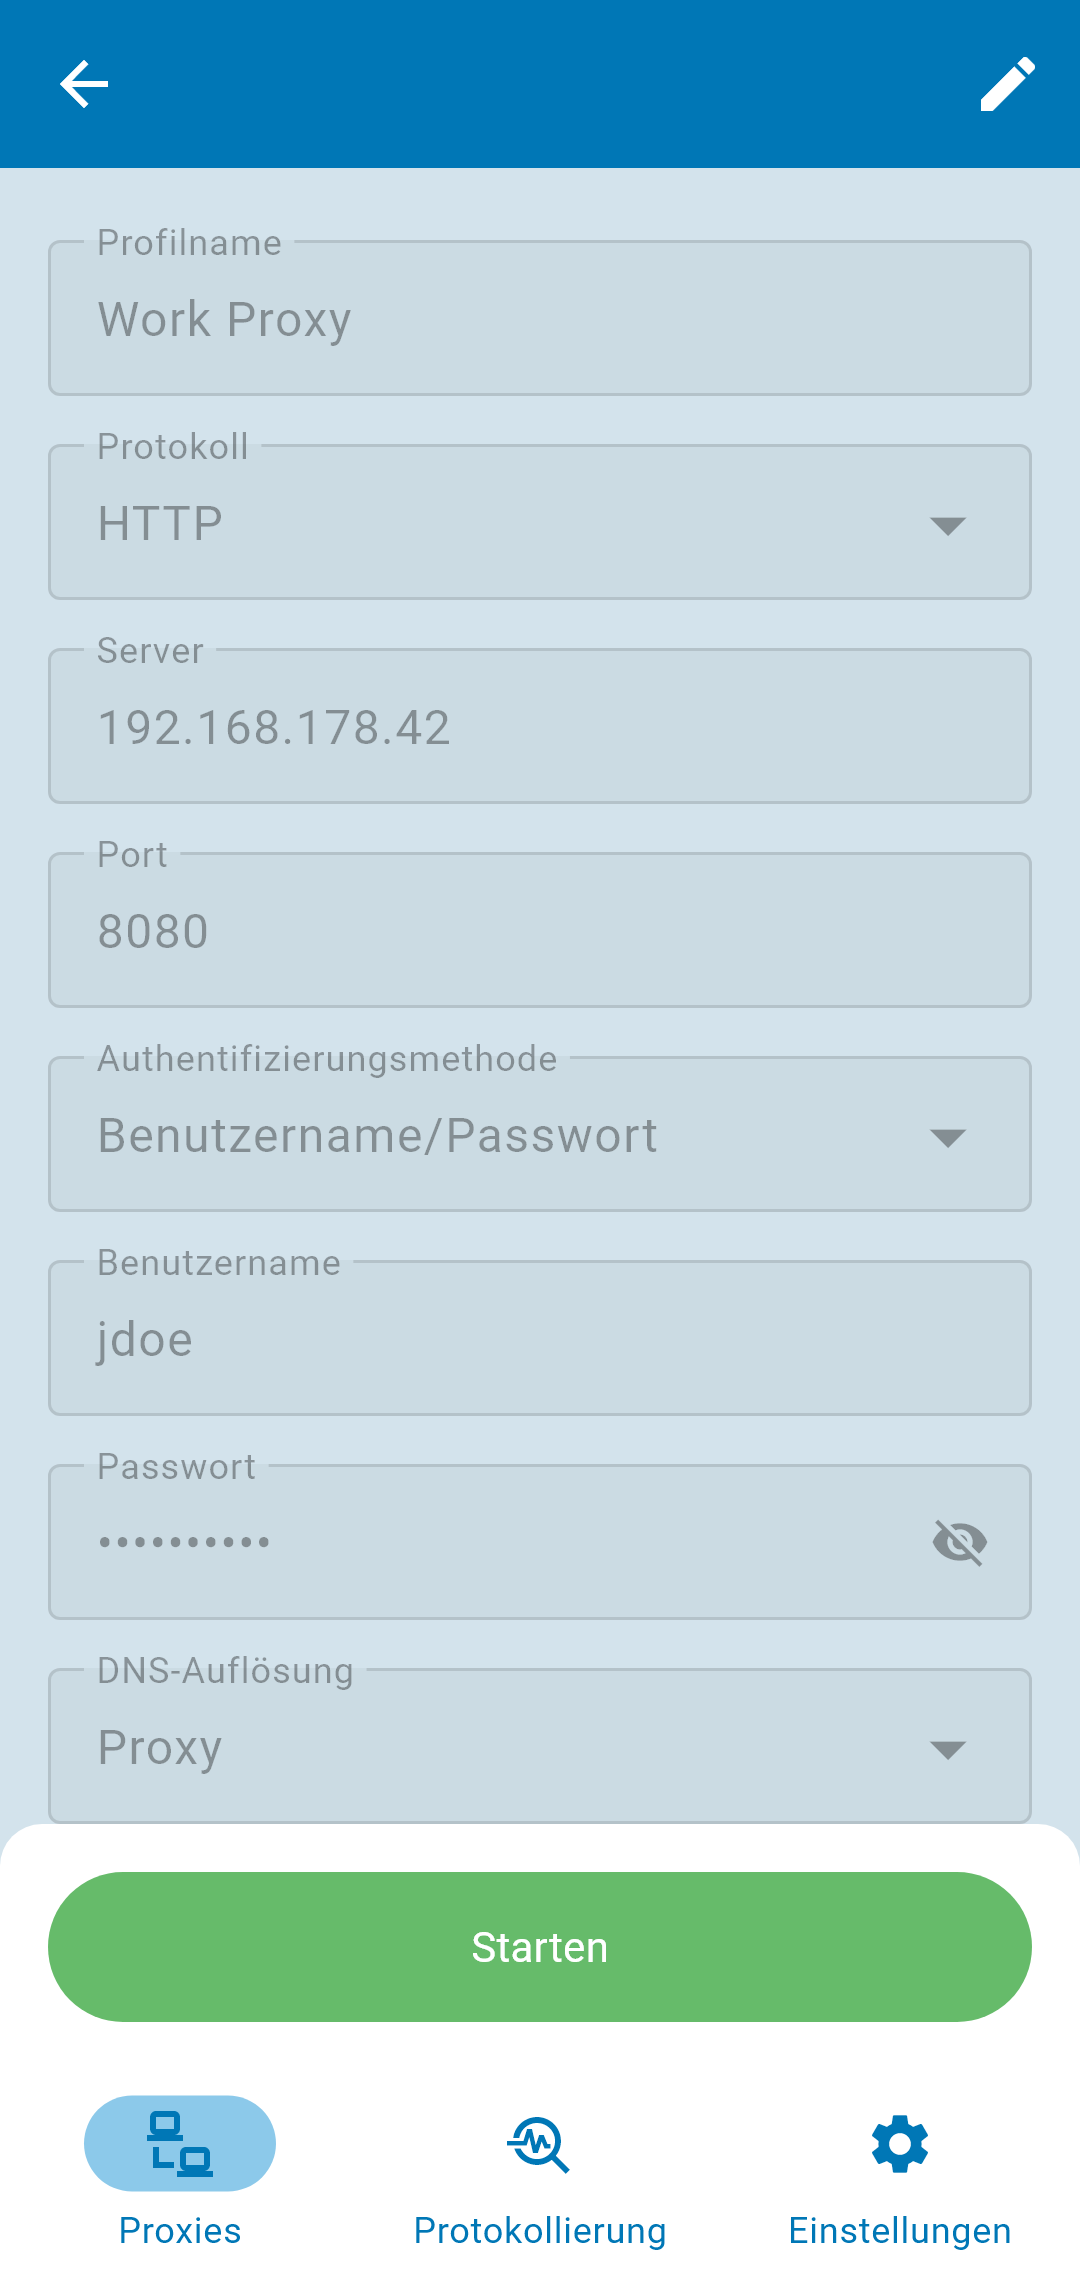Tap the back arrow icon
The image size is (1080, 2280).
(x=84, y=84)
